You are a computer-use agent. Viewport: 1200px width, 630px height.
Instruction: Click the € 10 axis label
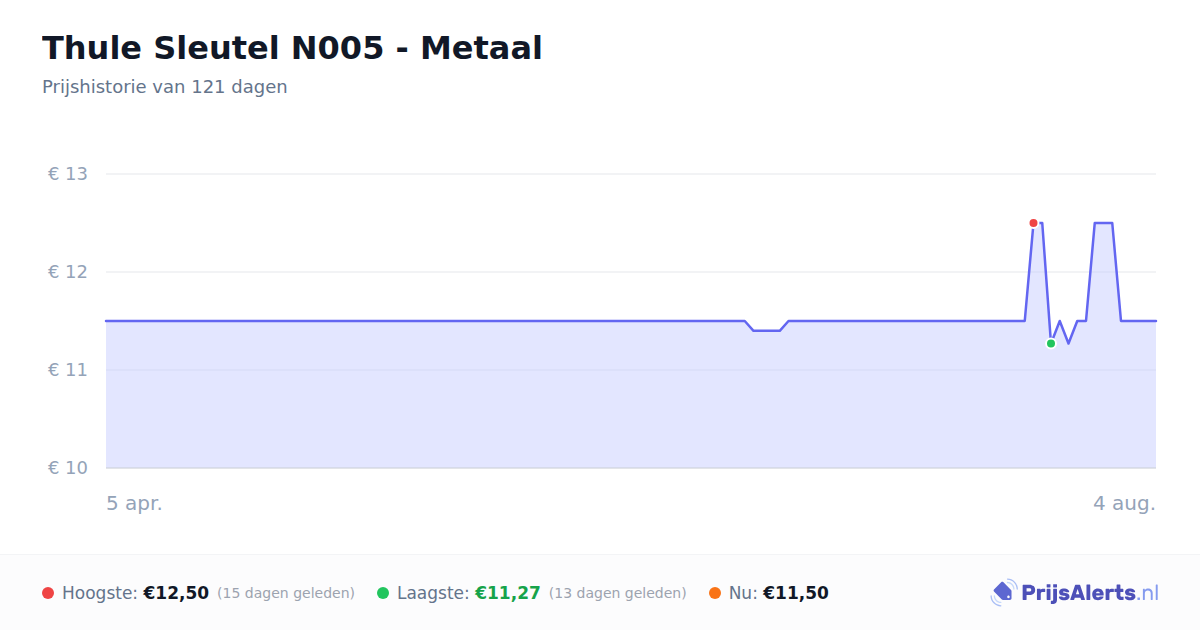(x=68, y=468)
